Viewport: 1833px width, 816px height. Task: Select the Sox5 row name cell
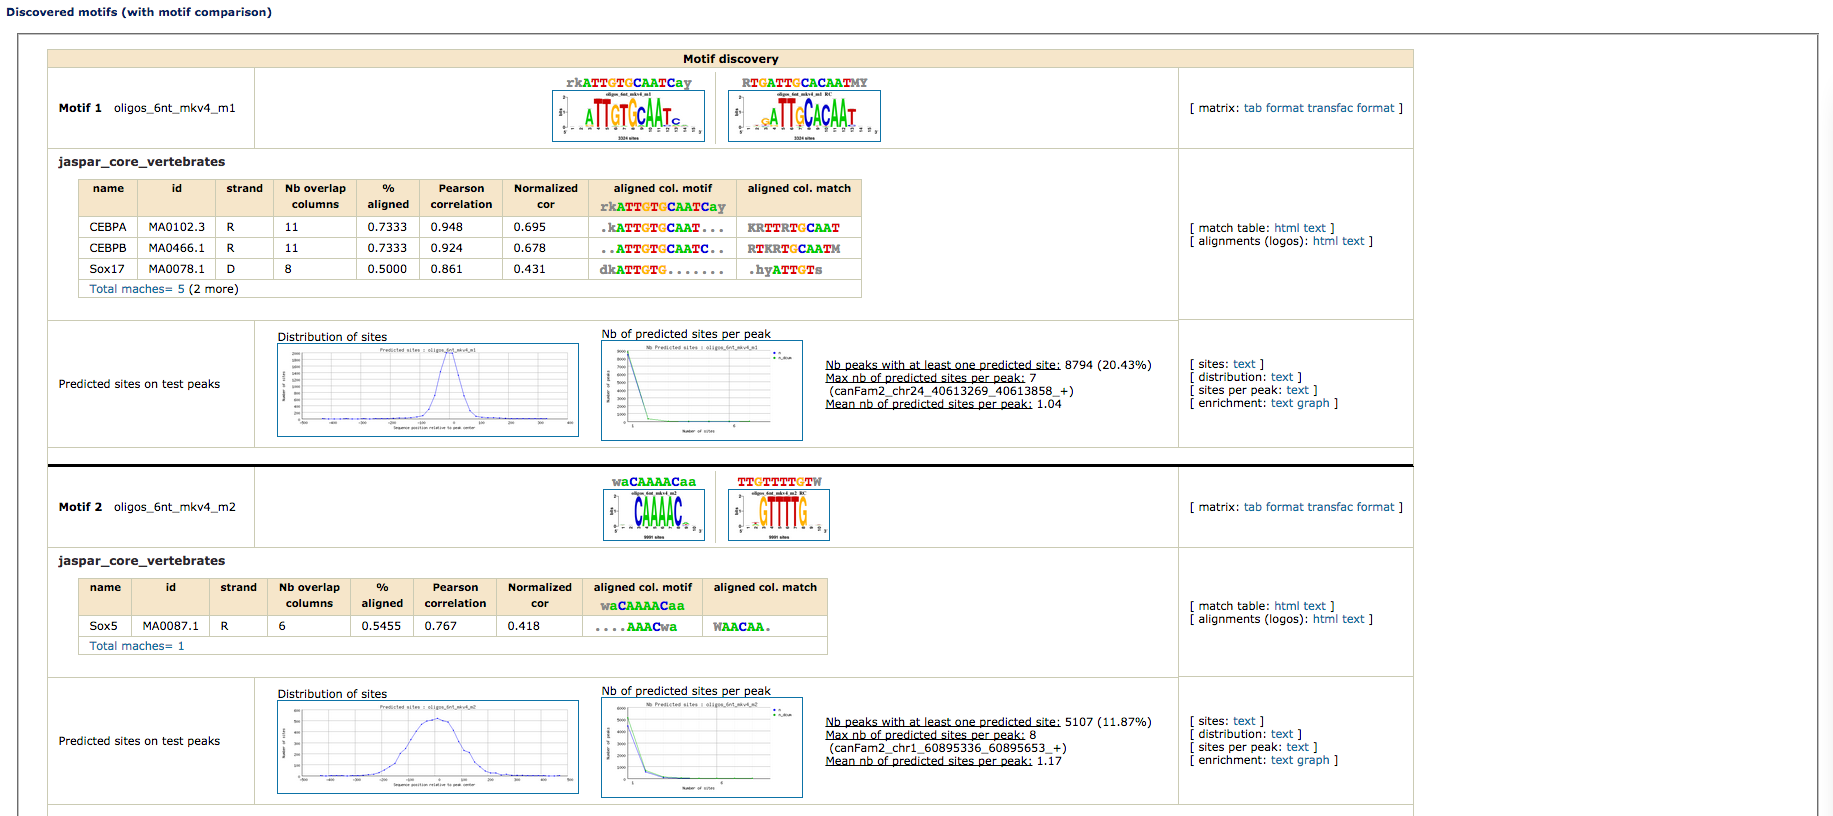(104, 626)
